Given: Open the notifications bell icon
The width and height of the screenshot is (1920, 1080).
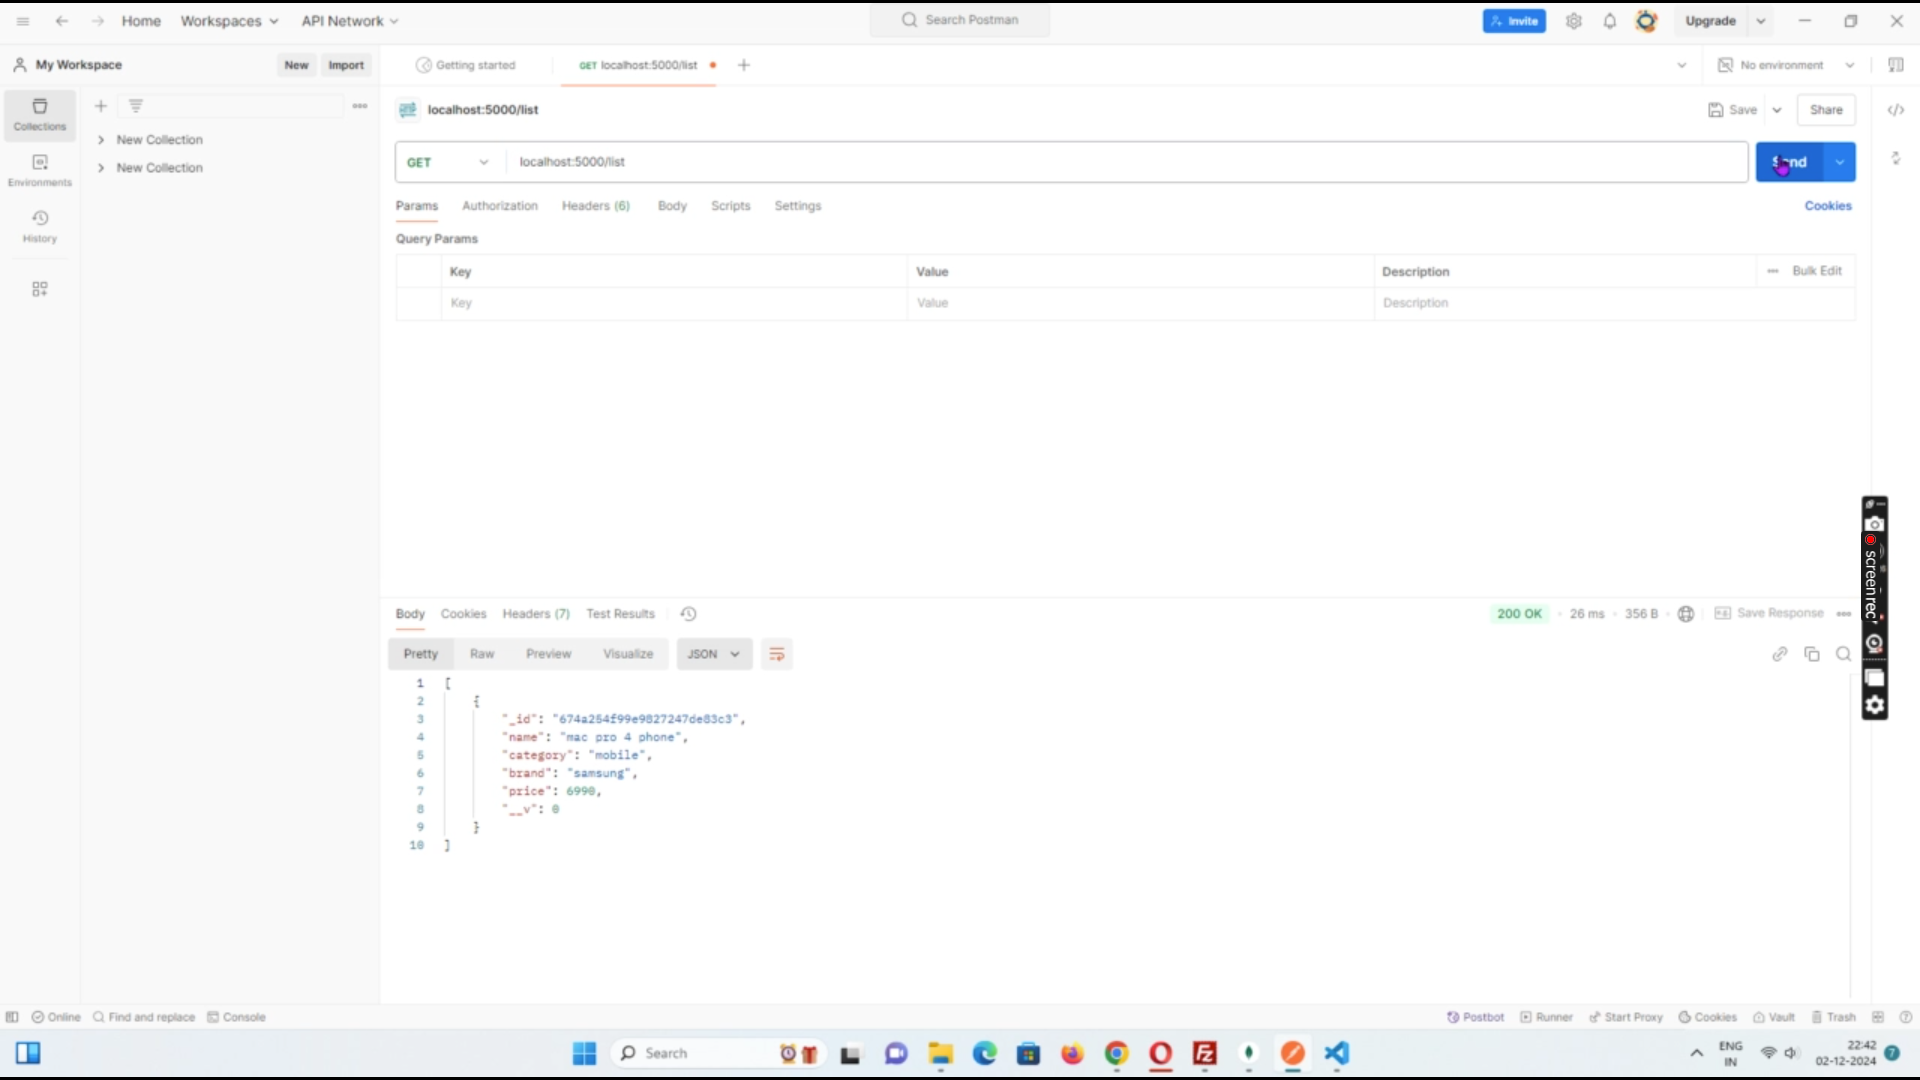Looking at the screenshot, I should pos(1610,21).
